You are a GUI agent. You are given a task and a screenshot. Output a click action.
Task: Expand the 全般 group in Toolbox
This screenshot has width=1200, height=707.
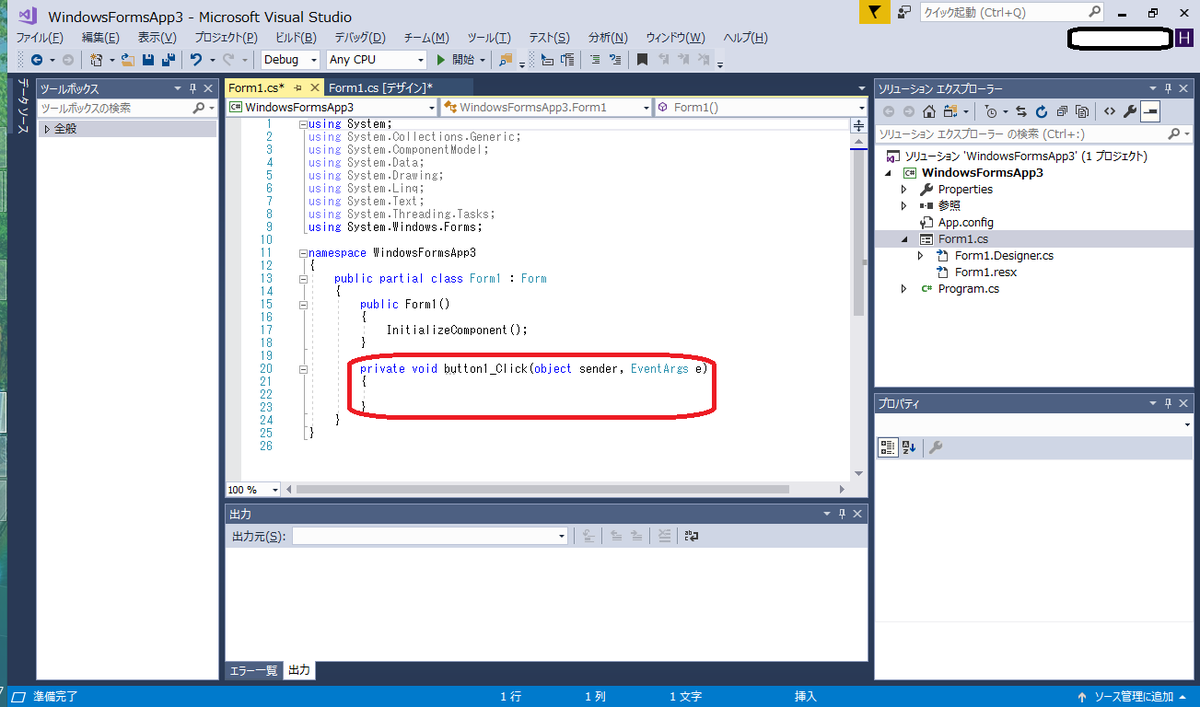[x=46, y=129]
